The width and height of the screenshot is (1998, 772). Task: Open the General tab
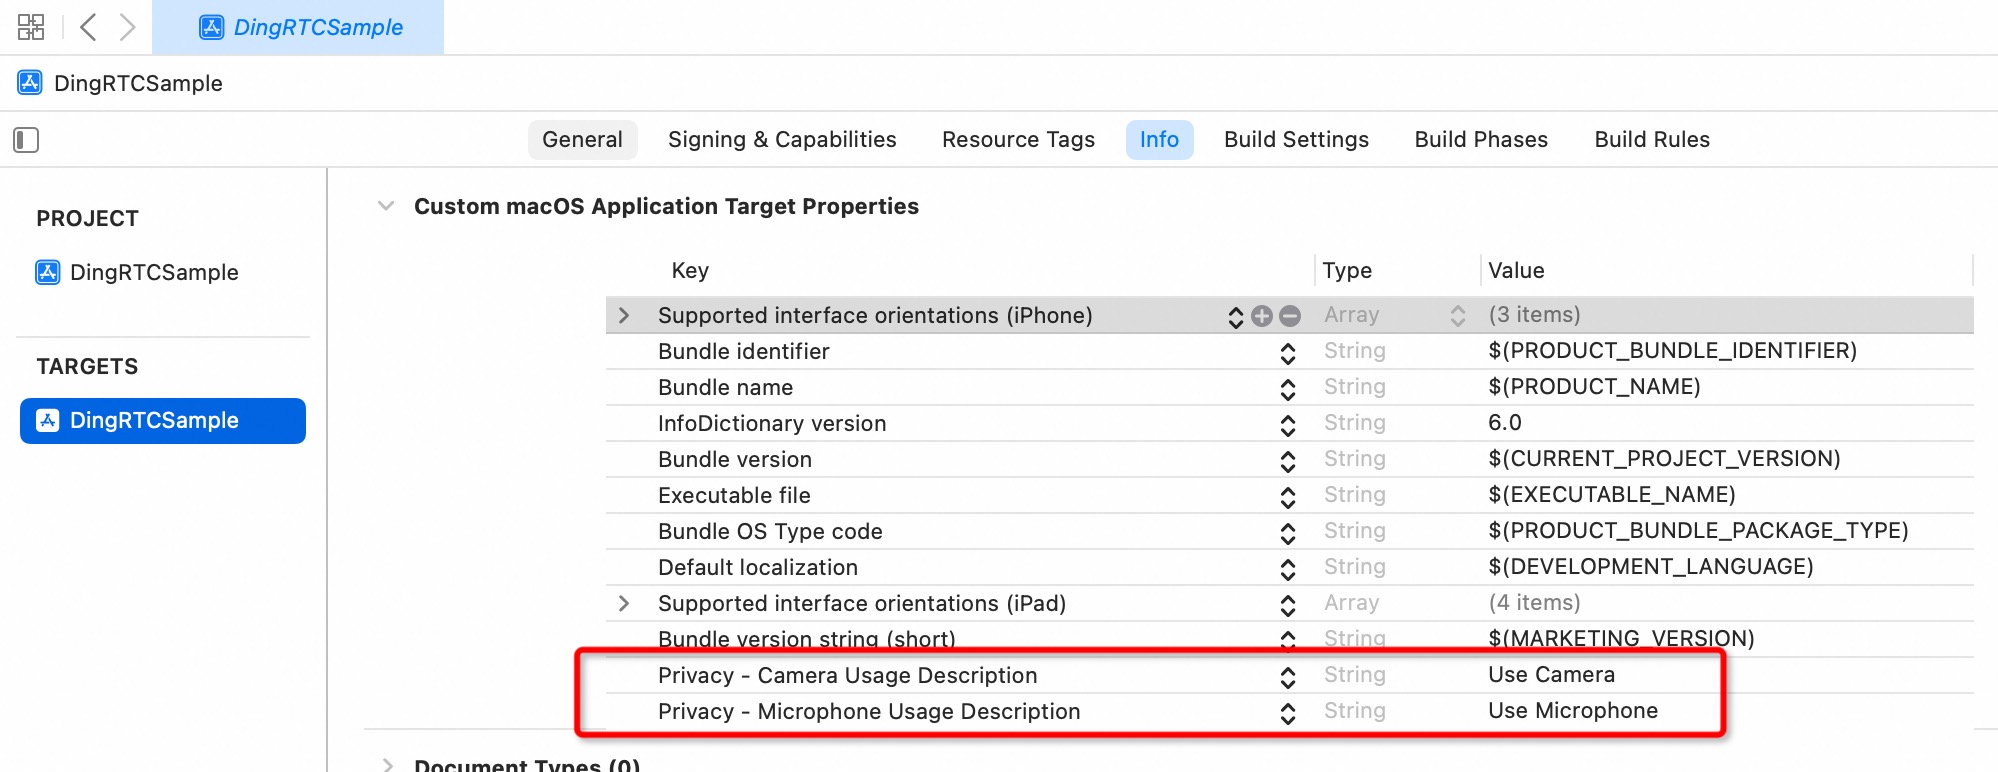coord(582,140)
